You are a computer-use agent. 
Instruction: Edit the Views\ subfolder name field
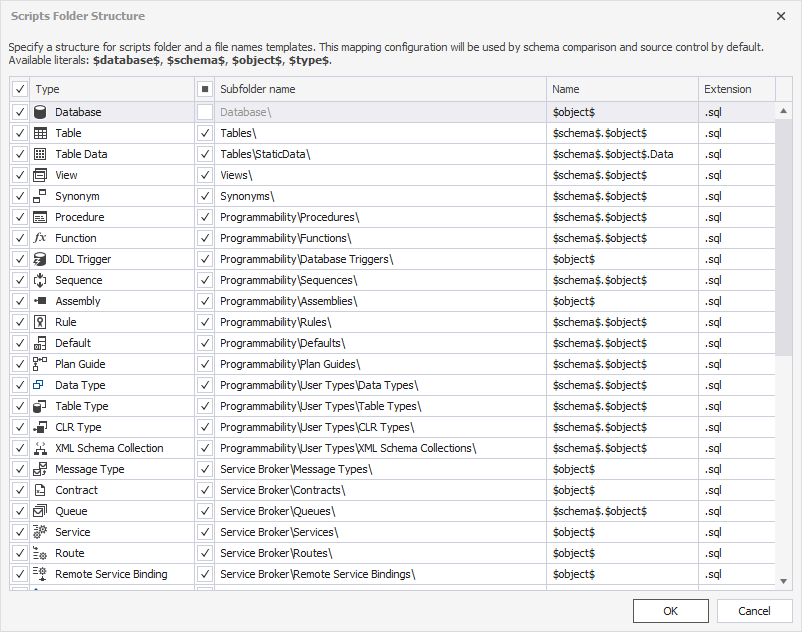(x=381, y=175)
